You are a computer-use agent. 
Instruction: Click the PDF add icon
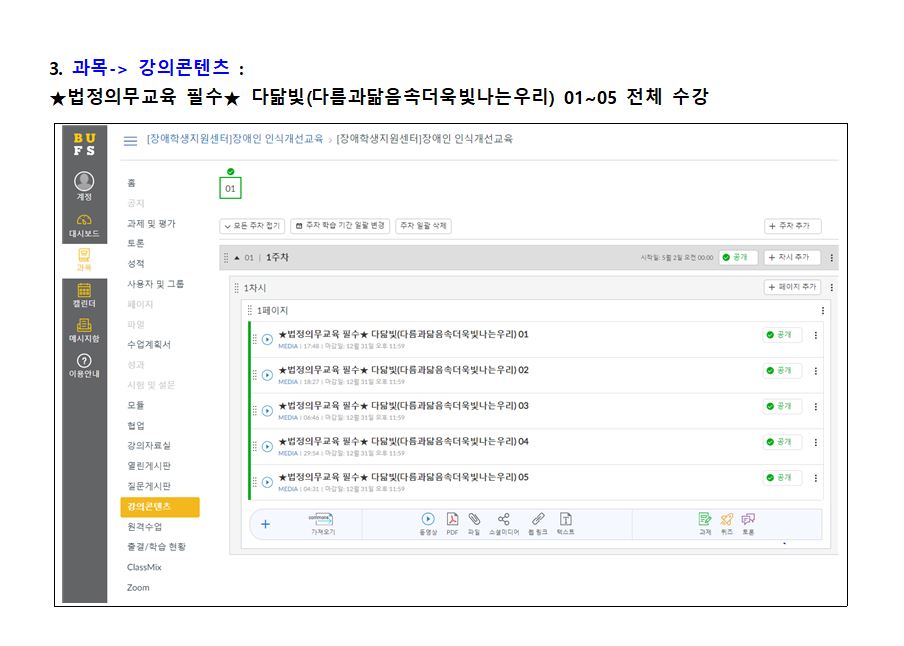tap(452, 519)
